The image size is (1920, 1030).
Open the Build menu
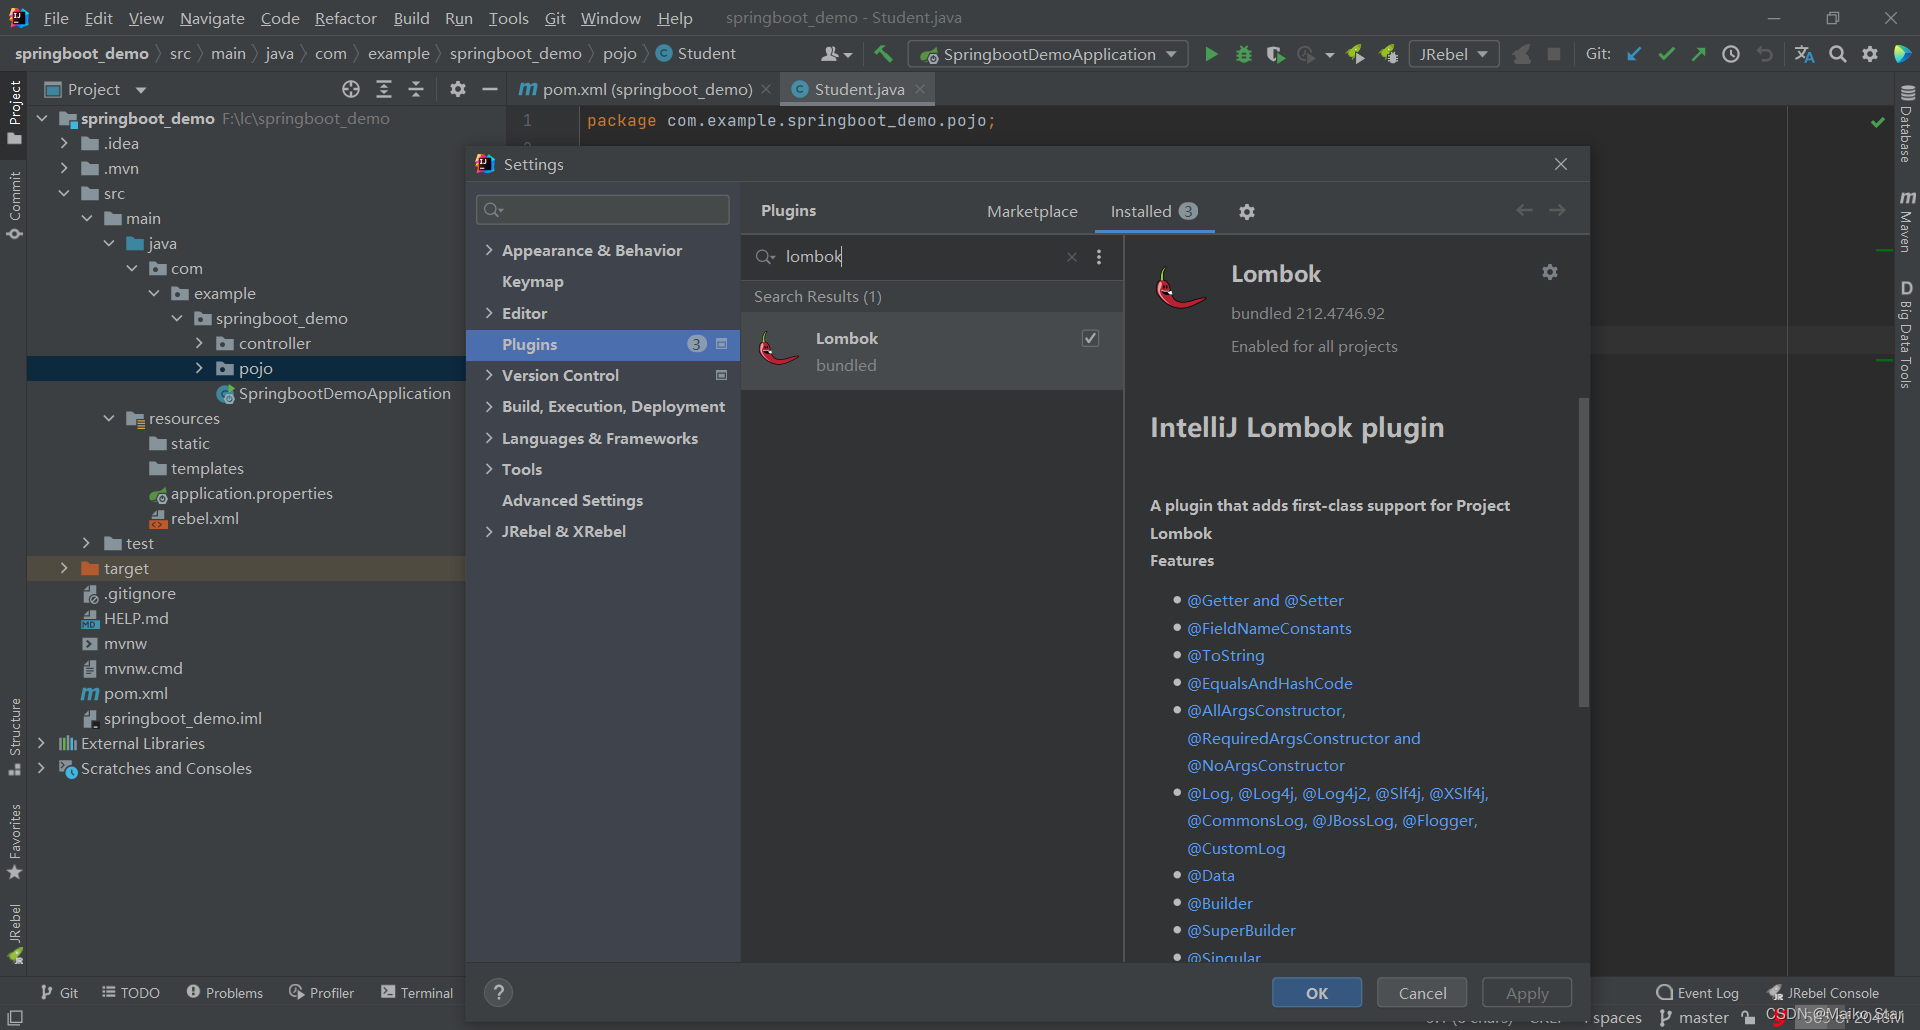click(411, 18)
